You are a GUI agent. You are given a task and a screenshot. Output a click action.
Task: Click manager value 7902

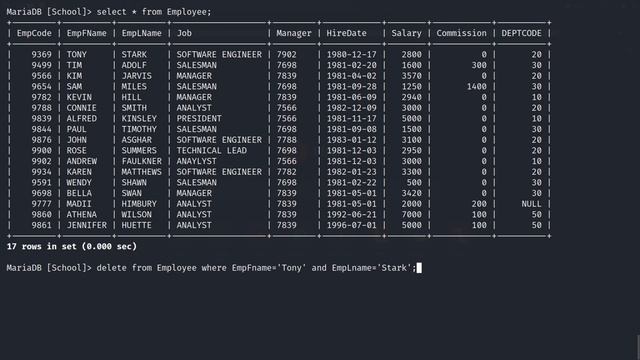(287, 54)
